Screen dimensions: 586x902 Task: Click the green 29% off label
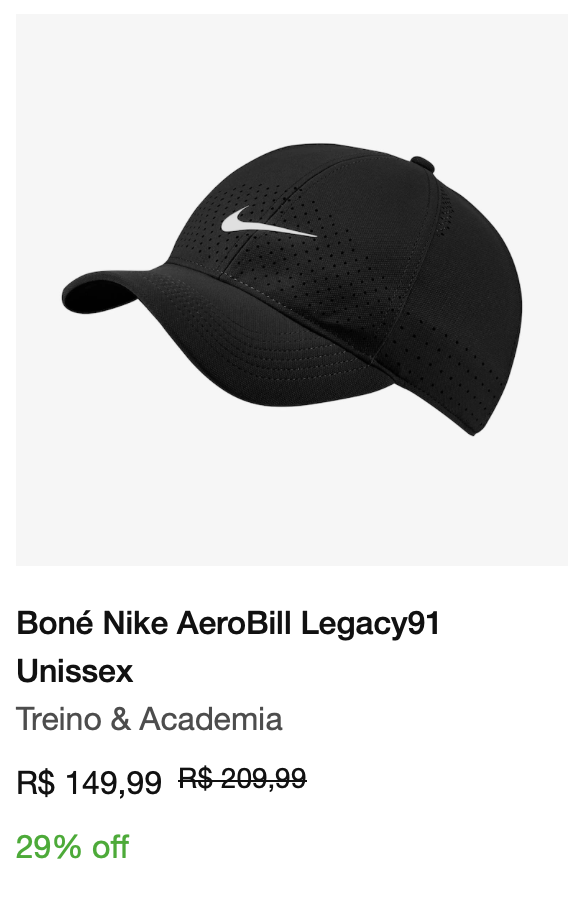[72, 847]
